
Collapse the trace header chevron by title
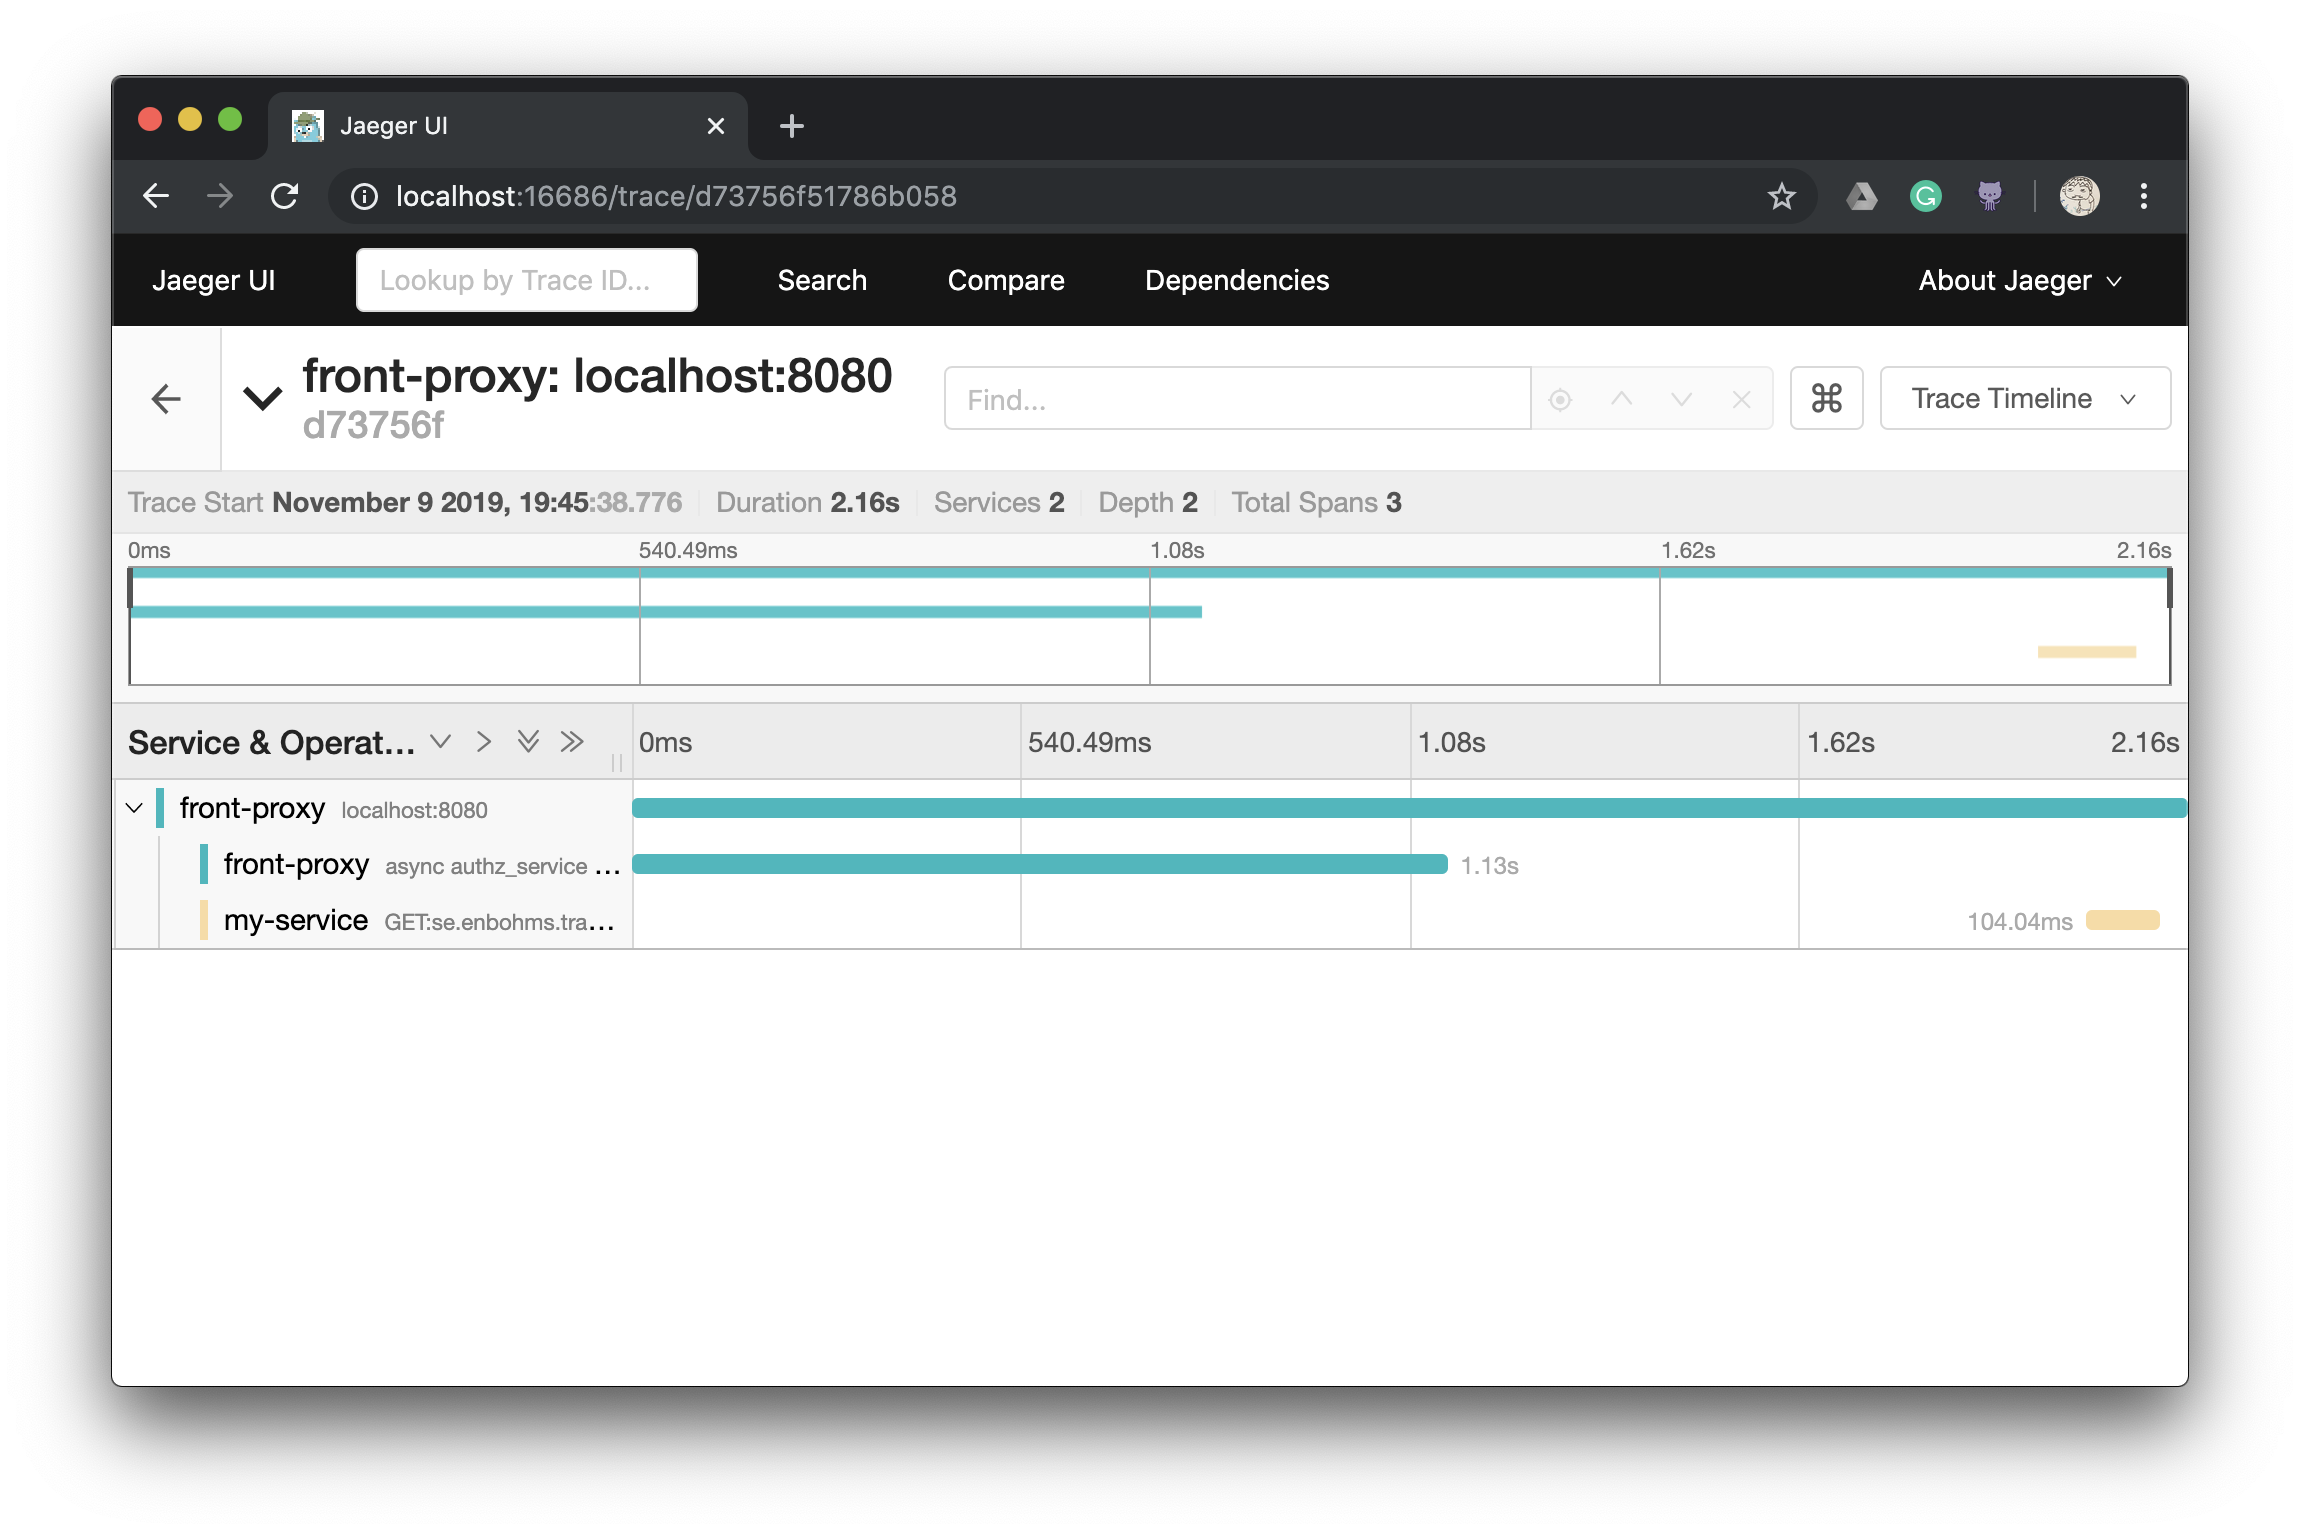(x=263, y=399)
